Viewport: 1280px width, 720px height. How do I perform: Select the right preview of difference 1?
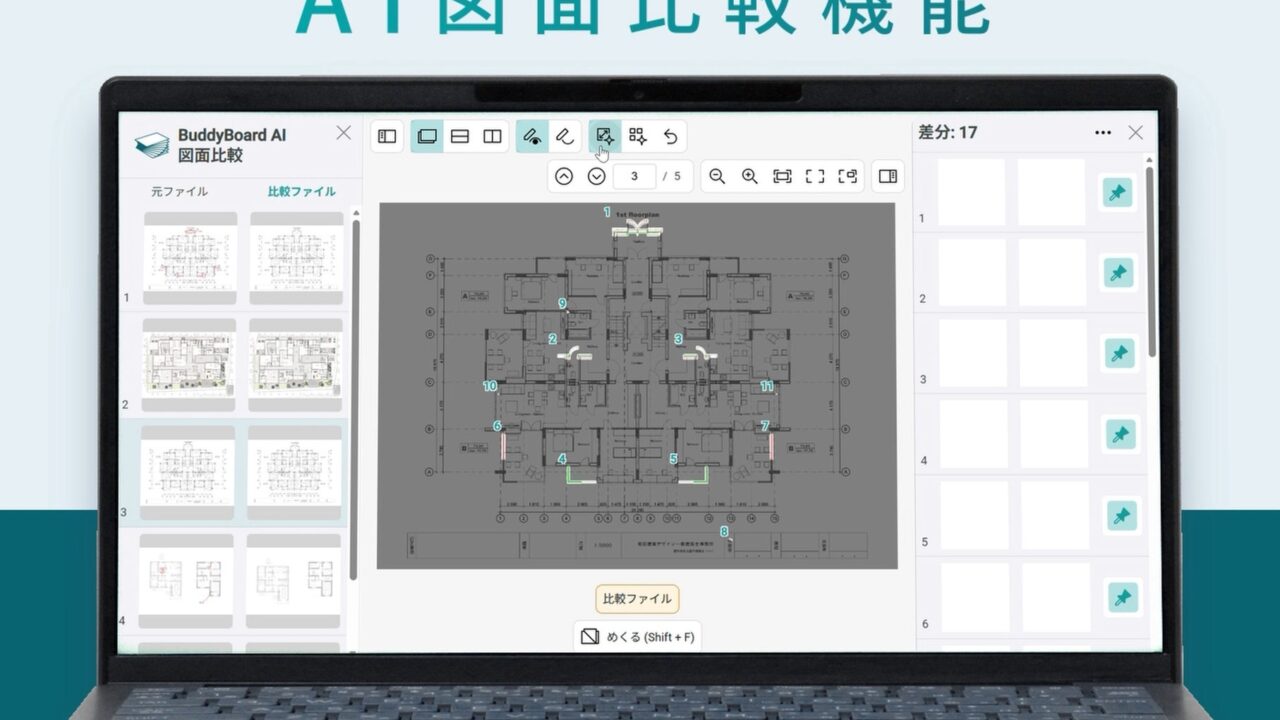(x=1051, y=192)
